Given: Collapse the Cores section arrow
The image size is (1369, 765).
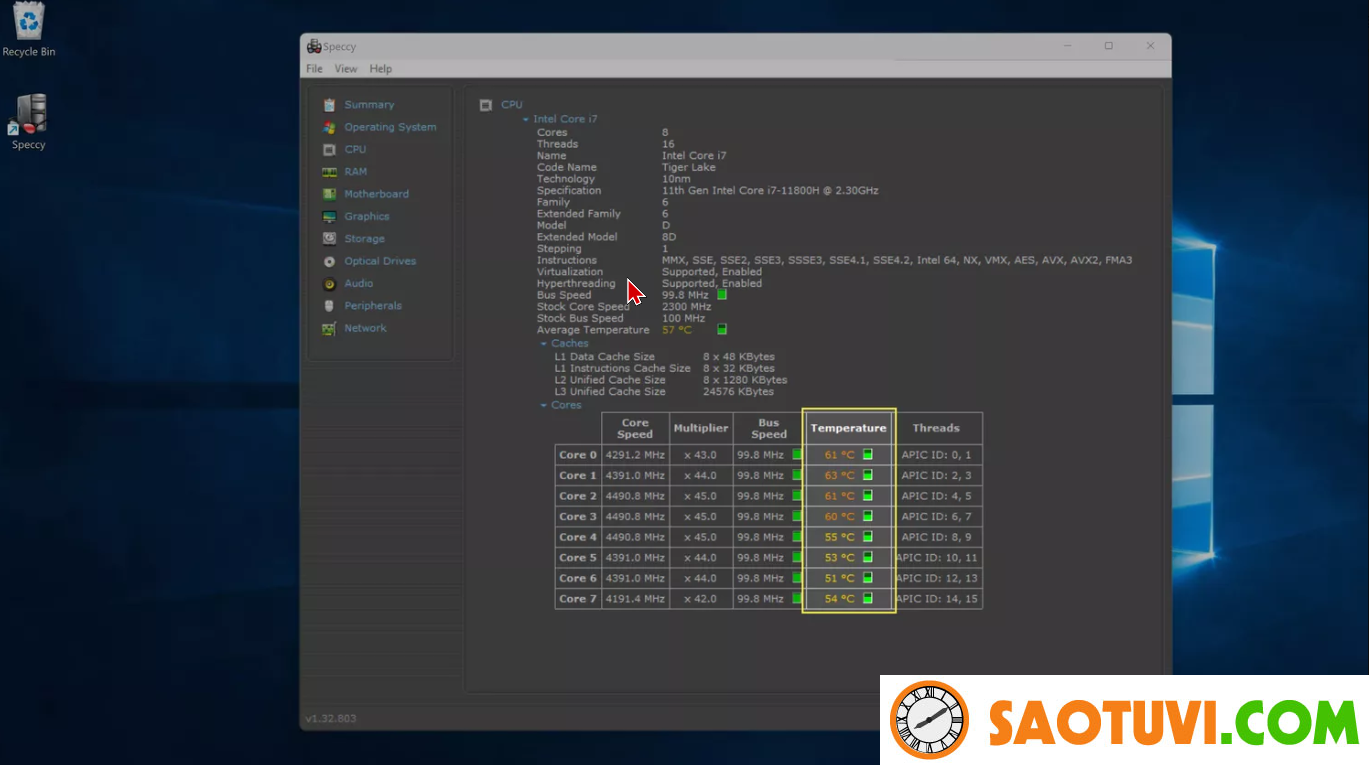Looking at the screenshot, I should (x=544, y=406).
